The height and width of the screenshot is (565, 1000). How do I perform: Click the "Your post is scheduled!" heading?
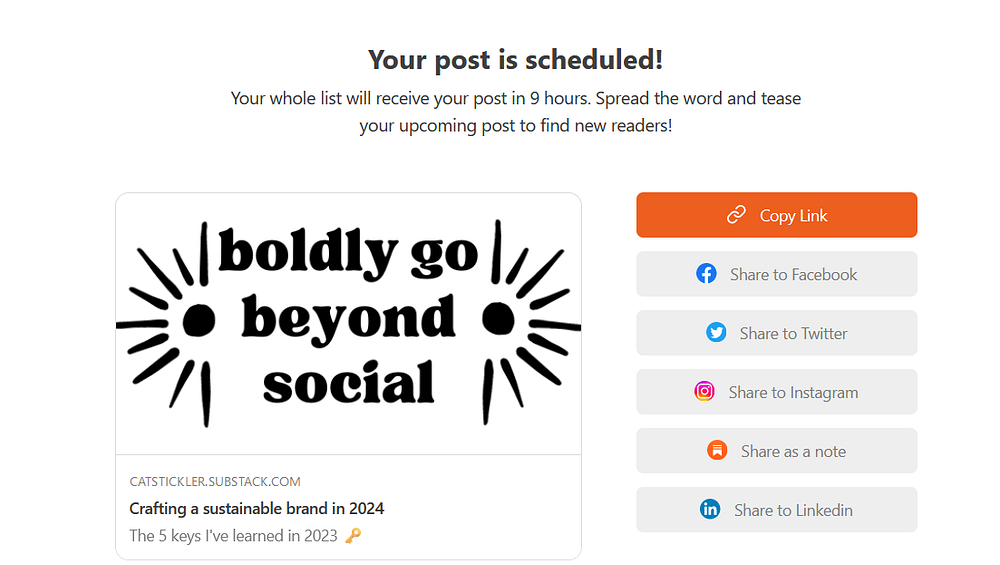[515, 60]
